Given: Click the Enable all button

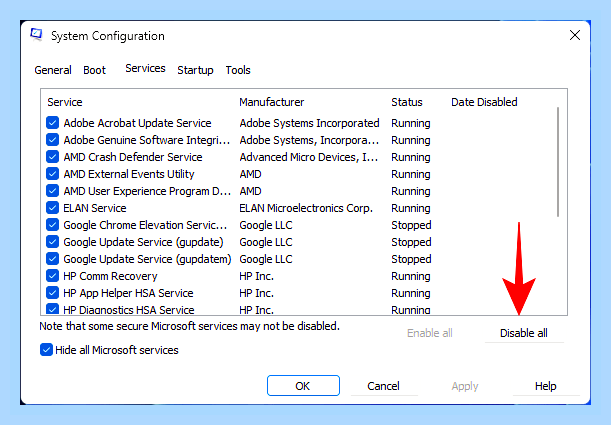Looking at the screenshot, I should [429, 333].
